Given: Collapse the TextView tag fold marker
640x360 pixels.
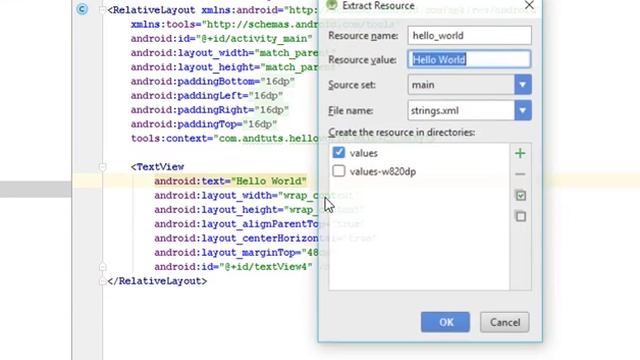Looking at the screenshot, I should (102, 167).
